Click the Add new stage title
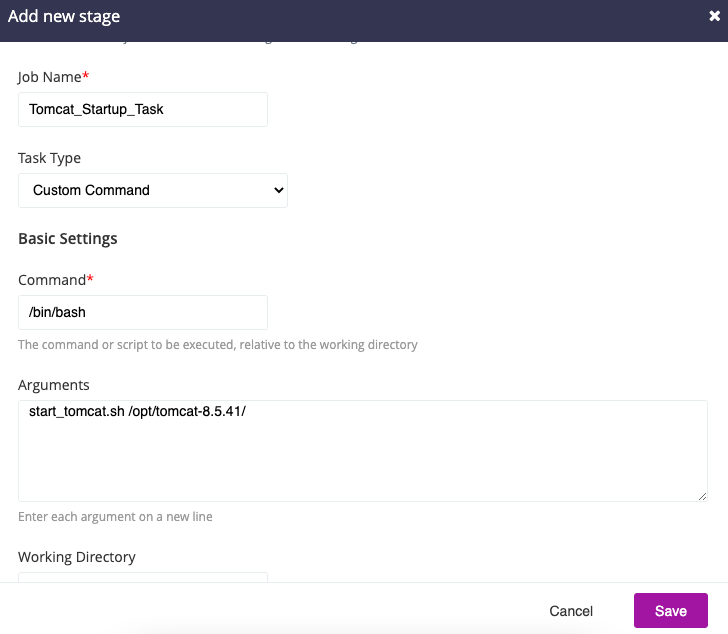The height and width of the screenshot is (634, 728). pos(66,17)
